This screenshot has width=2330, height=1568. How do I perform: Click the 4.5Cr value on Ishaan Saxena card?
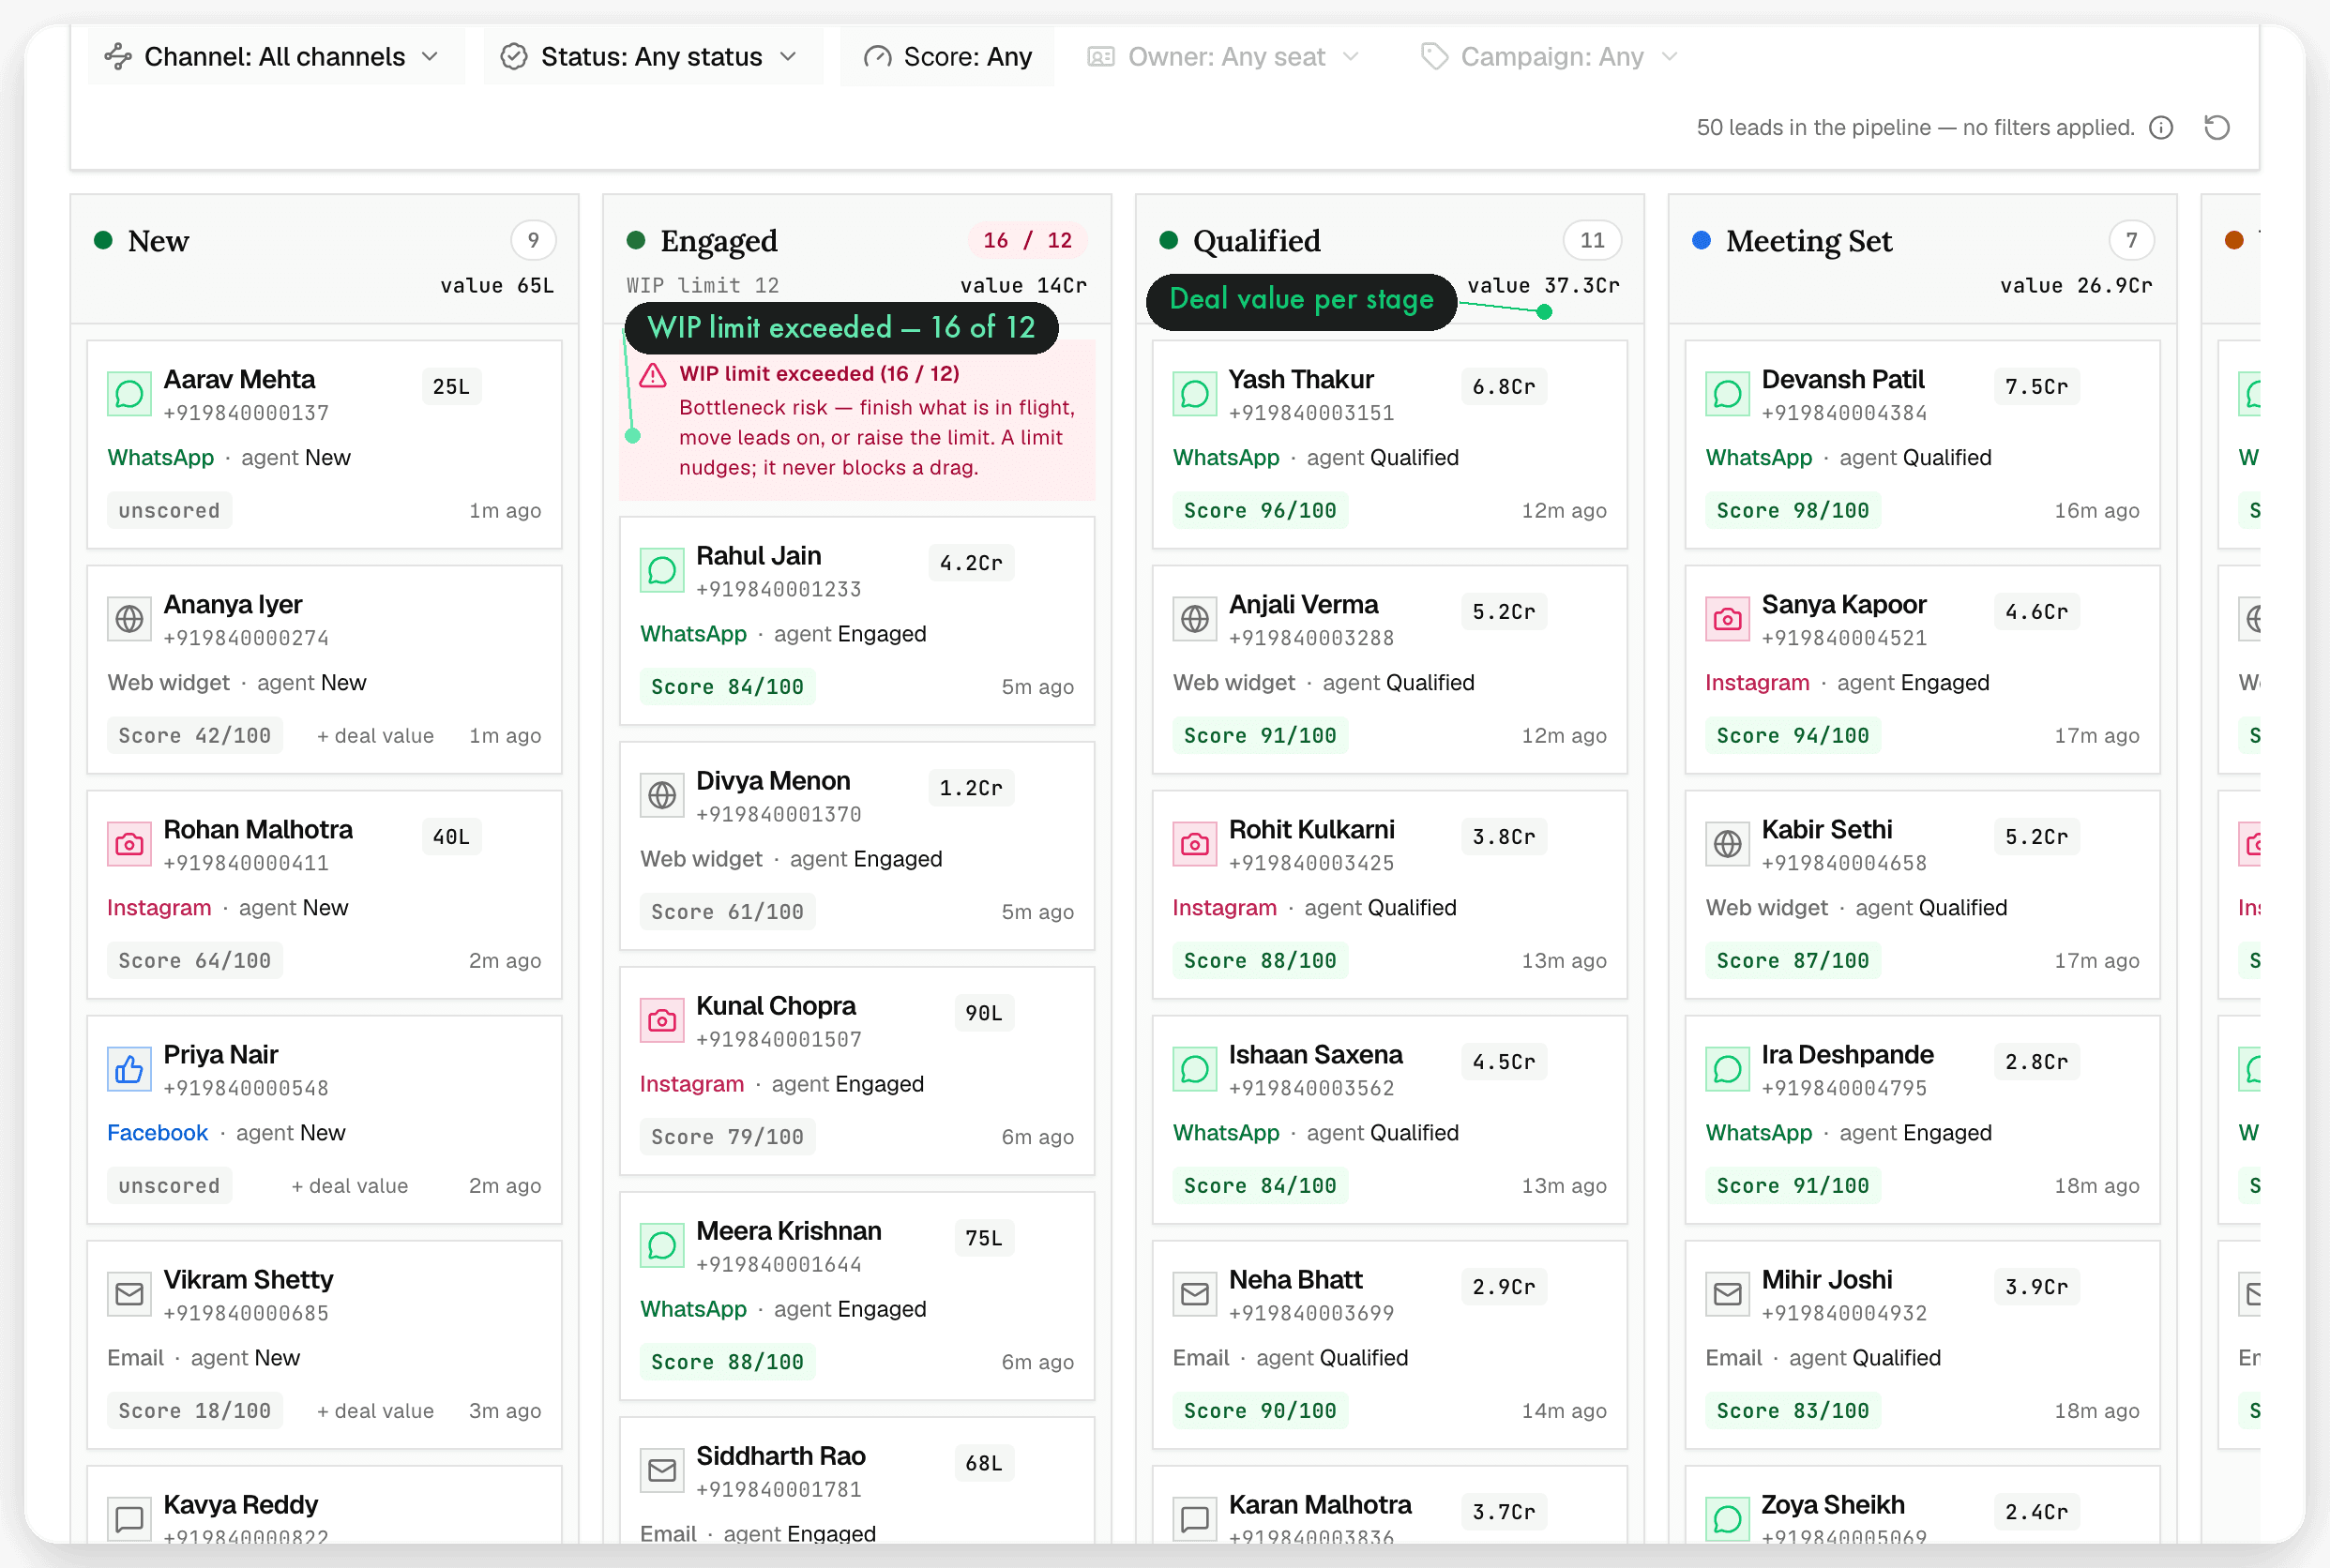[x=1504, y=1062]
